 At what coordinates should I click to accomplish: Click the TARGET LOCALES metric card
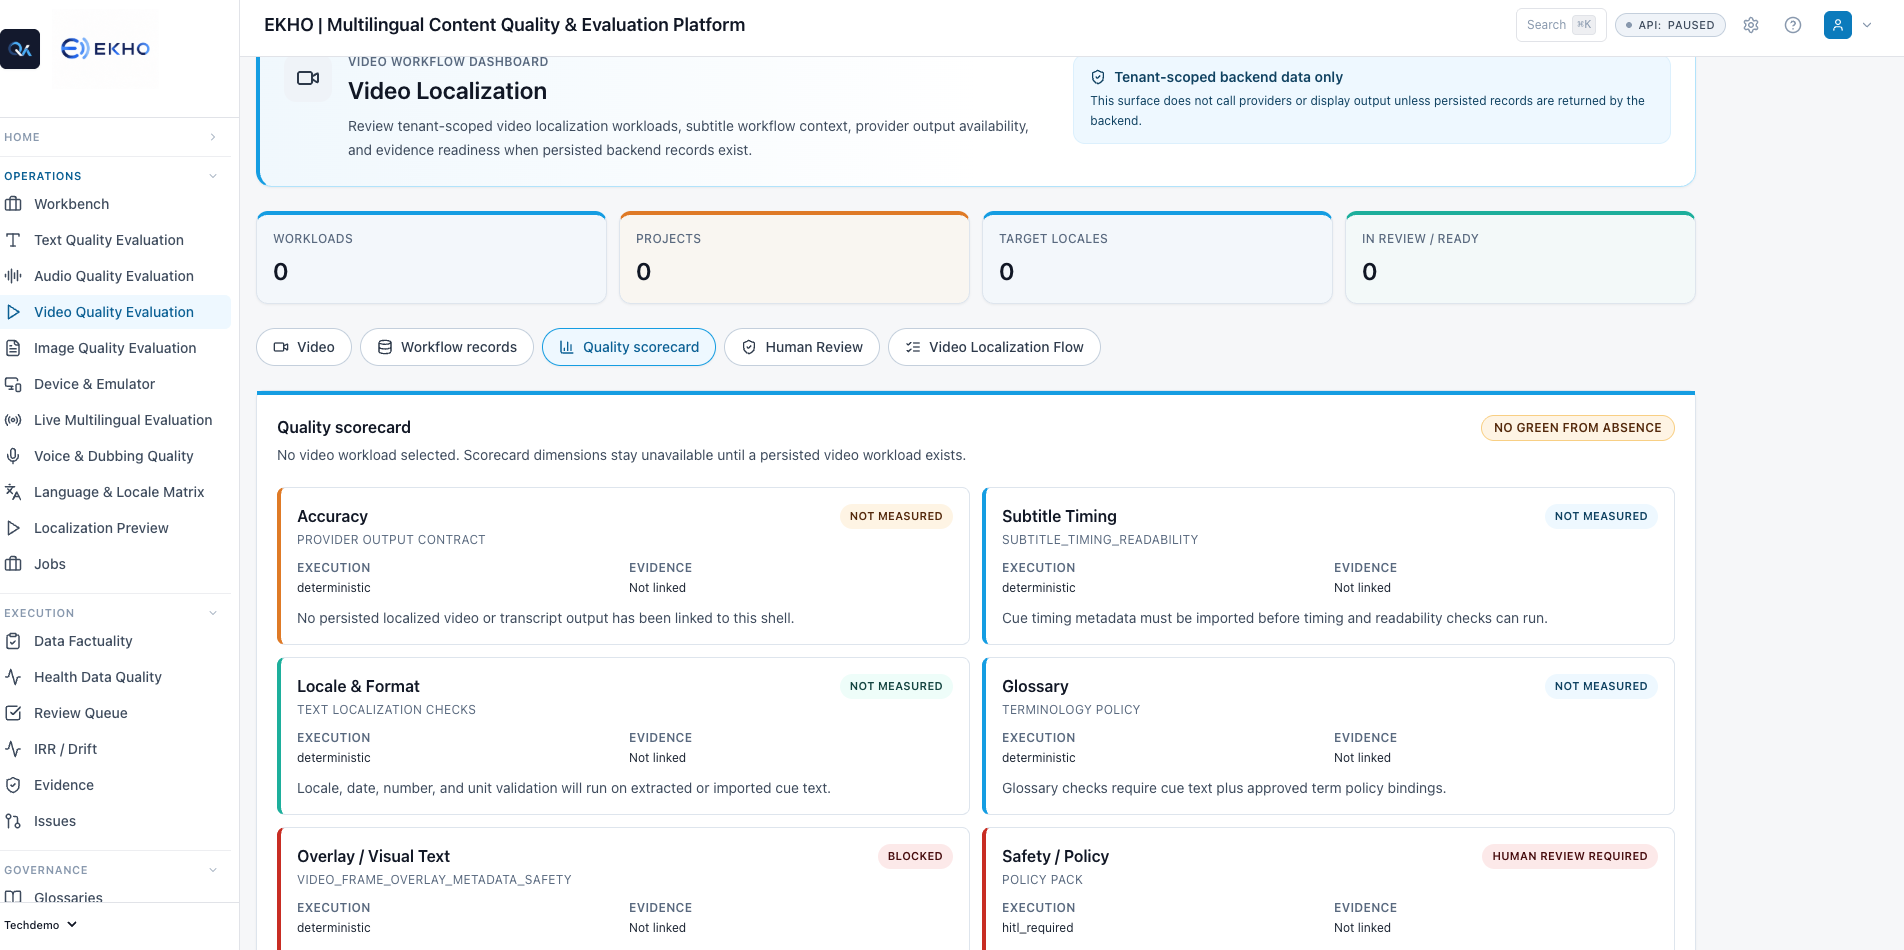(x=1158, y=258)
